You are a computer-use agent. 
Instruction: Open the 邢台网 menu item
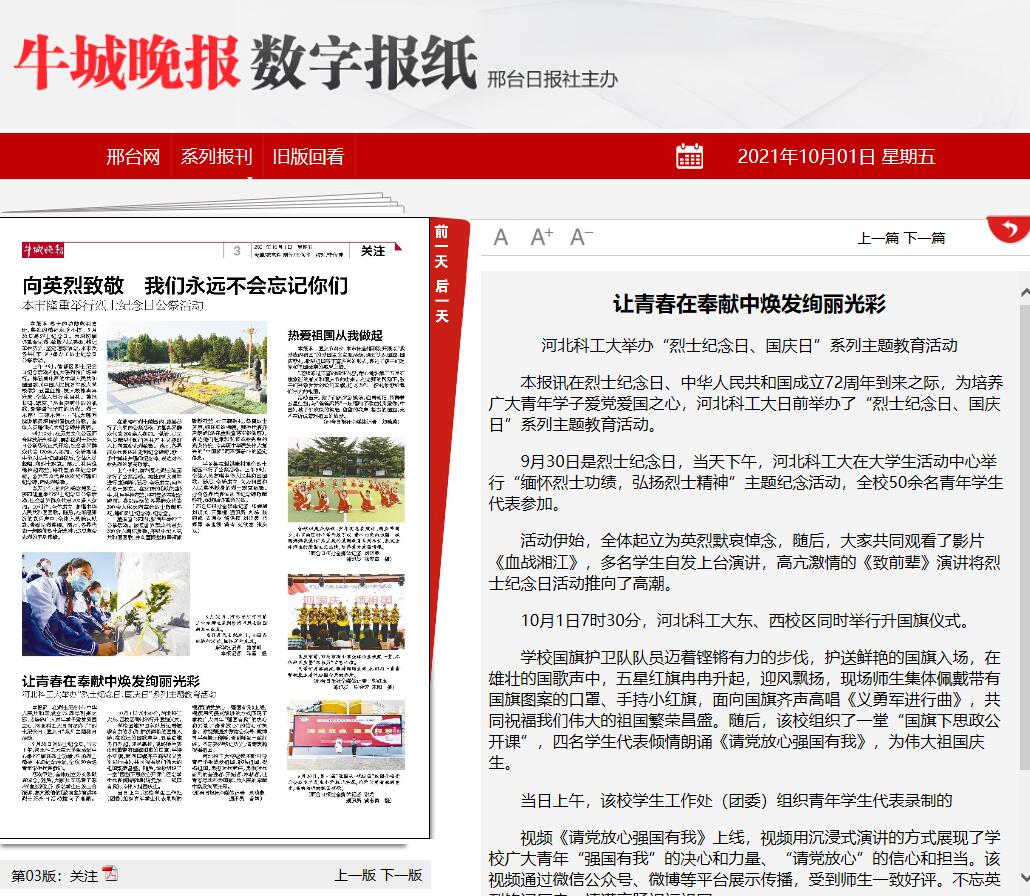[133, 157]
